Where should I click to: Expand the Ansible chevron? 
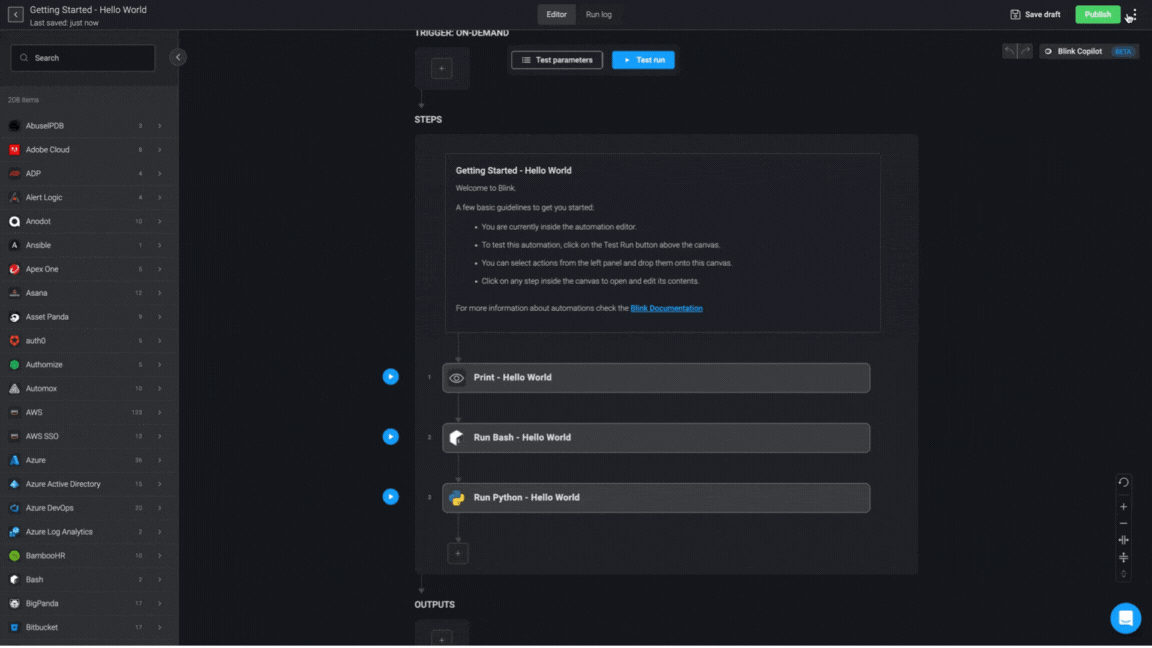[159, 245]
